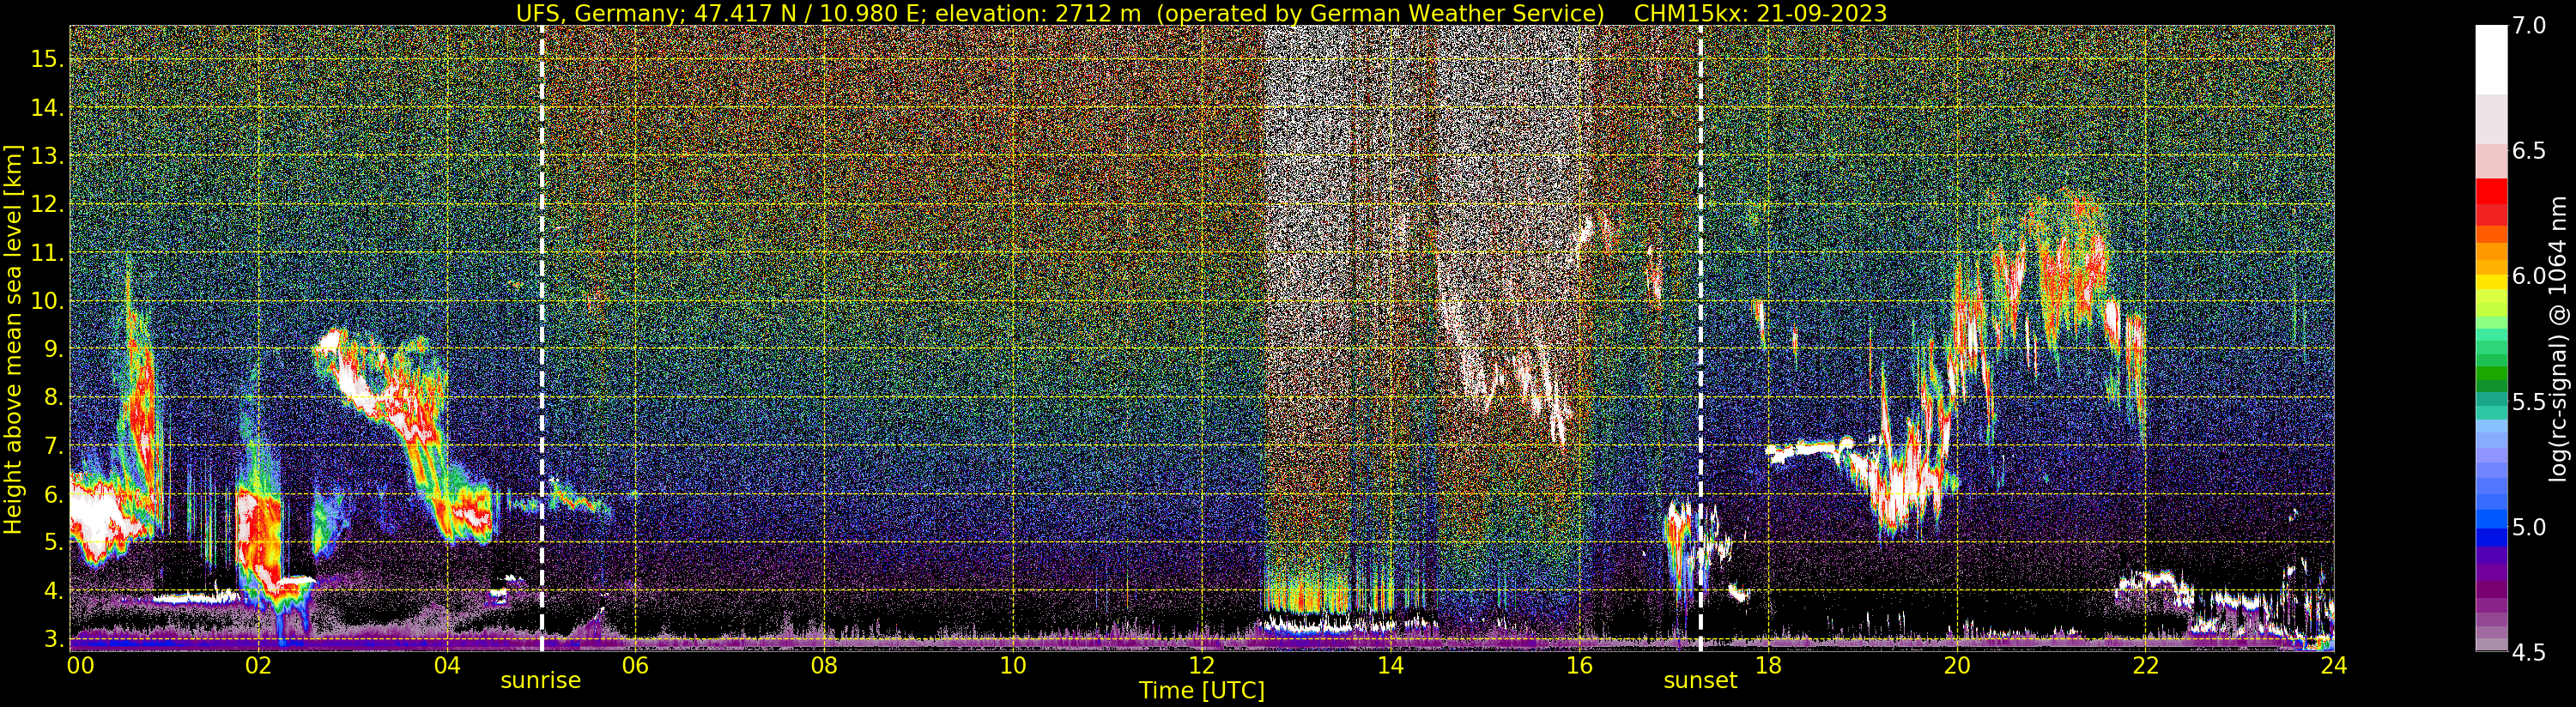Click the '12.' height tick label
Viewport: 2576px width, 707px height.
[48, 204]
